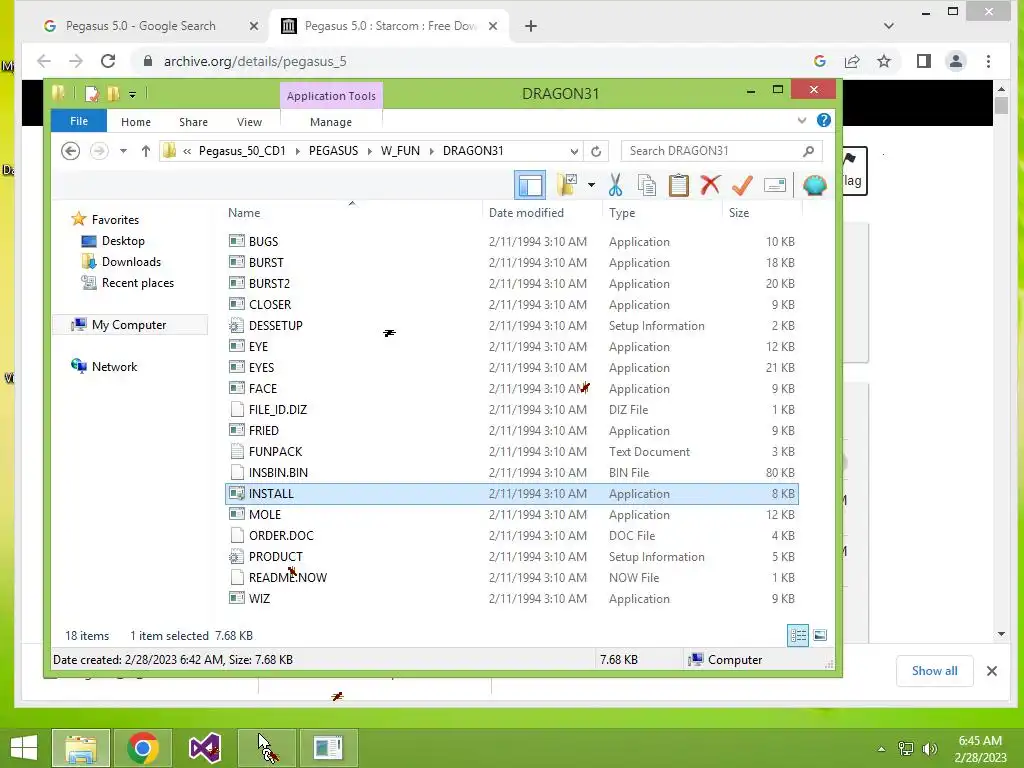Viewport: 1024px width, 768px height.
Task: Switch to the Share ribbon tab
Action: tap(193, 122)
